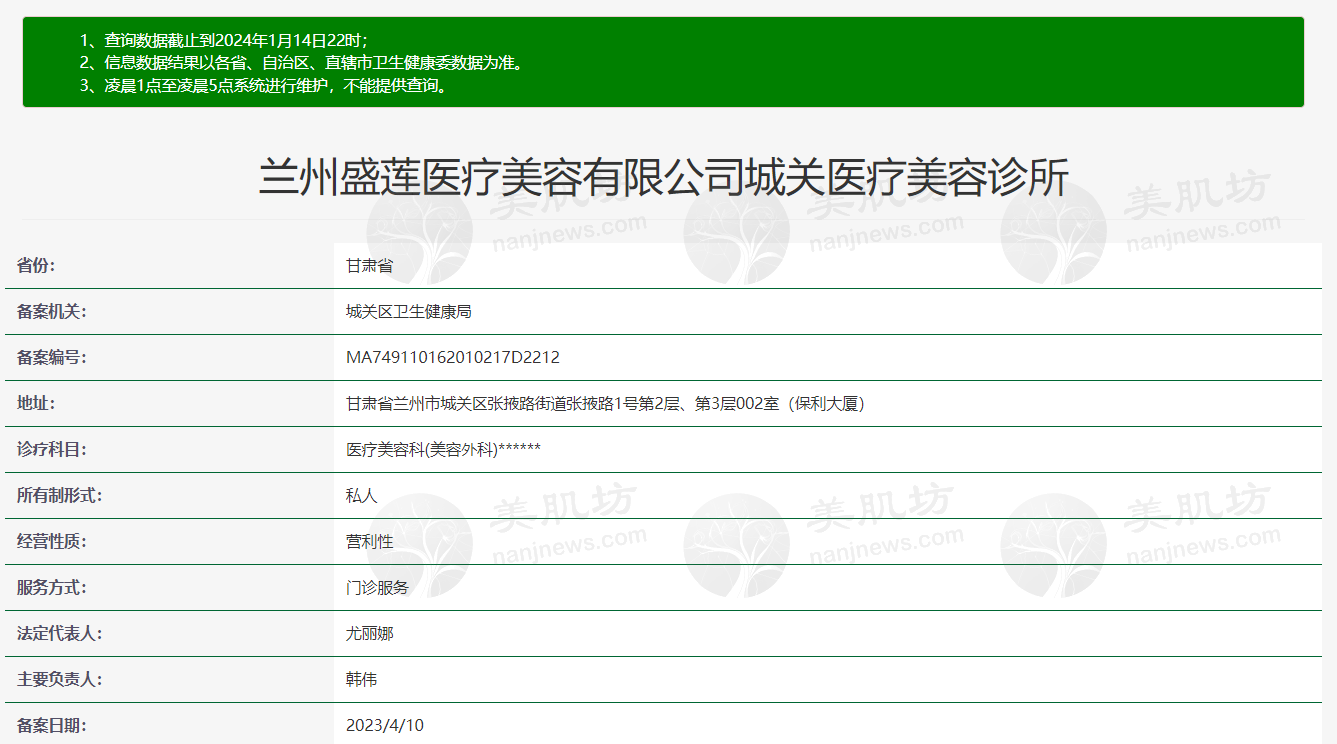1337x744 pixels.
Task: Click the 诊疗科目 row label
Action: (x=52, y=450)
